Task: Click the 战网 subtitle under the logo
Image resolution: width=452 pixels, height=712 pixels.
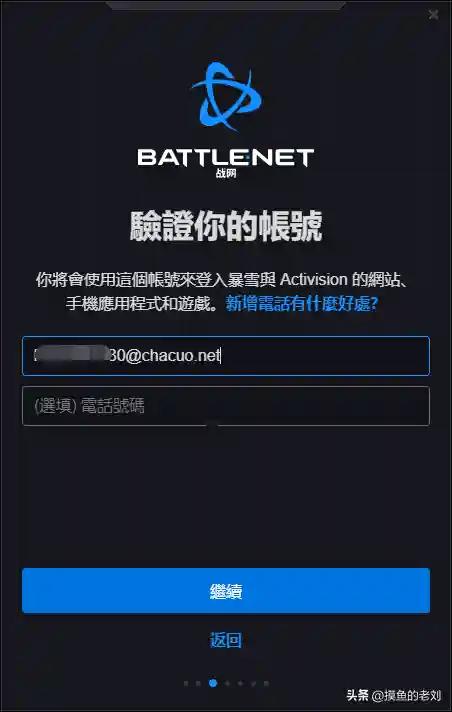Action: pos(226,173)
